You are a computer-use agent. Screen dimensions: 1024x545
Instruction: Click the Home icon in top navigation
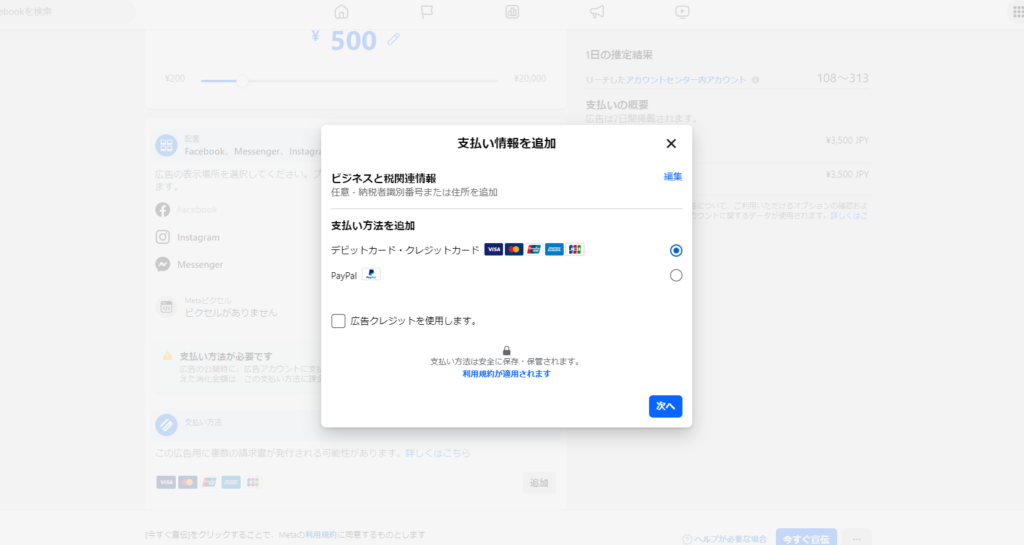(341, 12)
